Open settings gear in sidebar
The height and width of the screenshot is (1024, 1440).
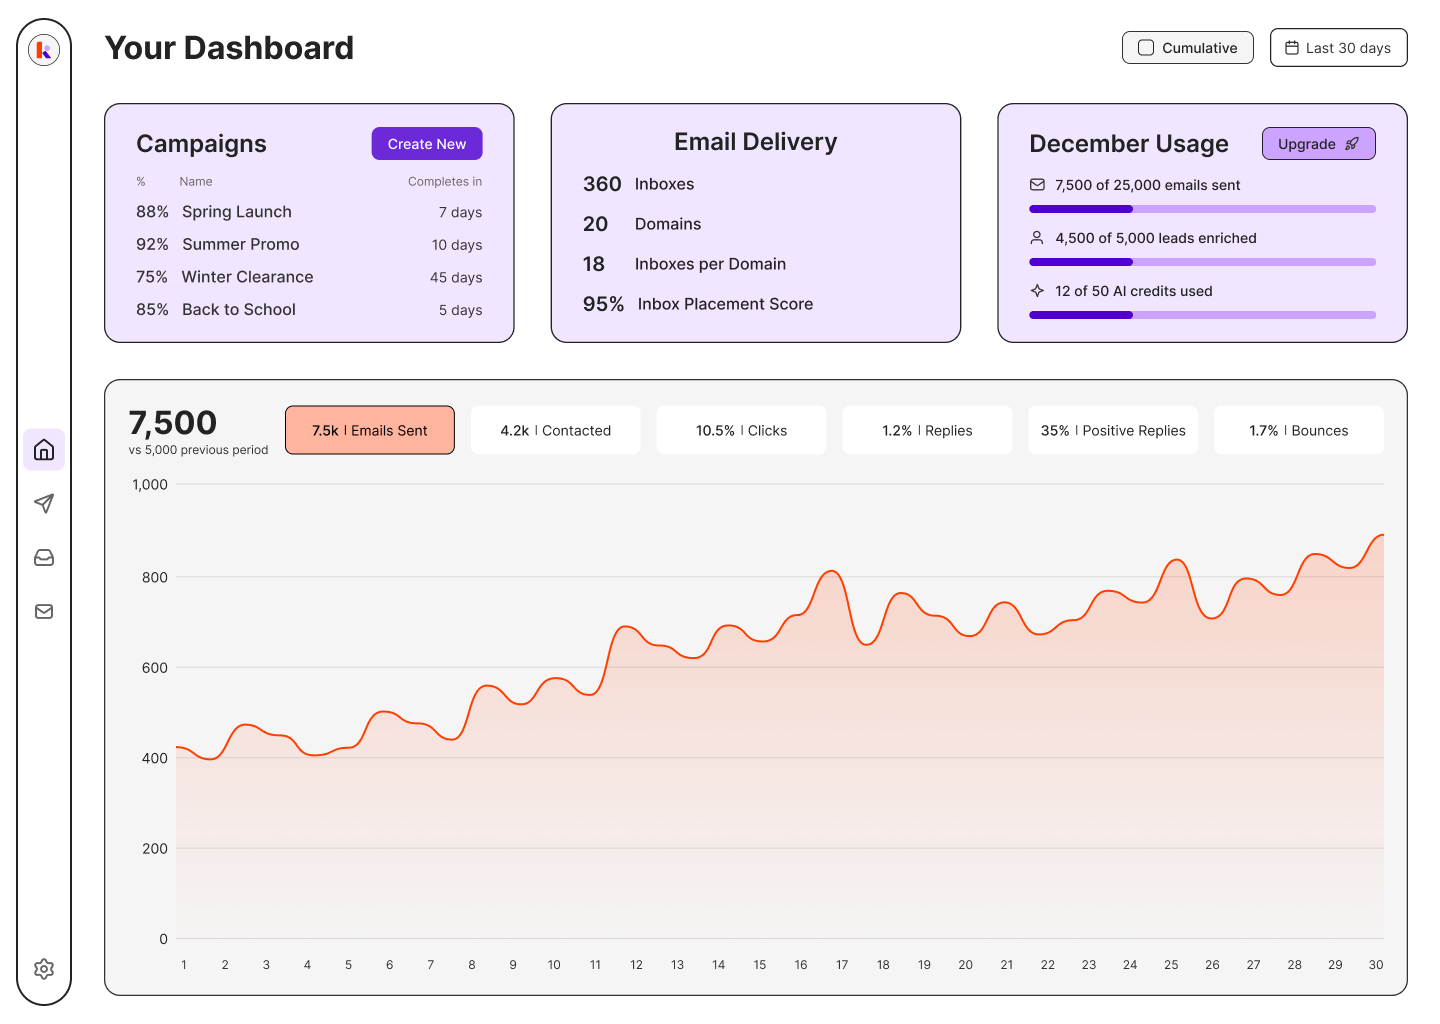pyautogui.click(x=44, y=968)
